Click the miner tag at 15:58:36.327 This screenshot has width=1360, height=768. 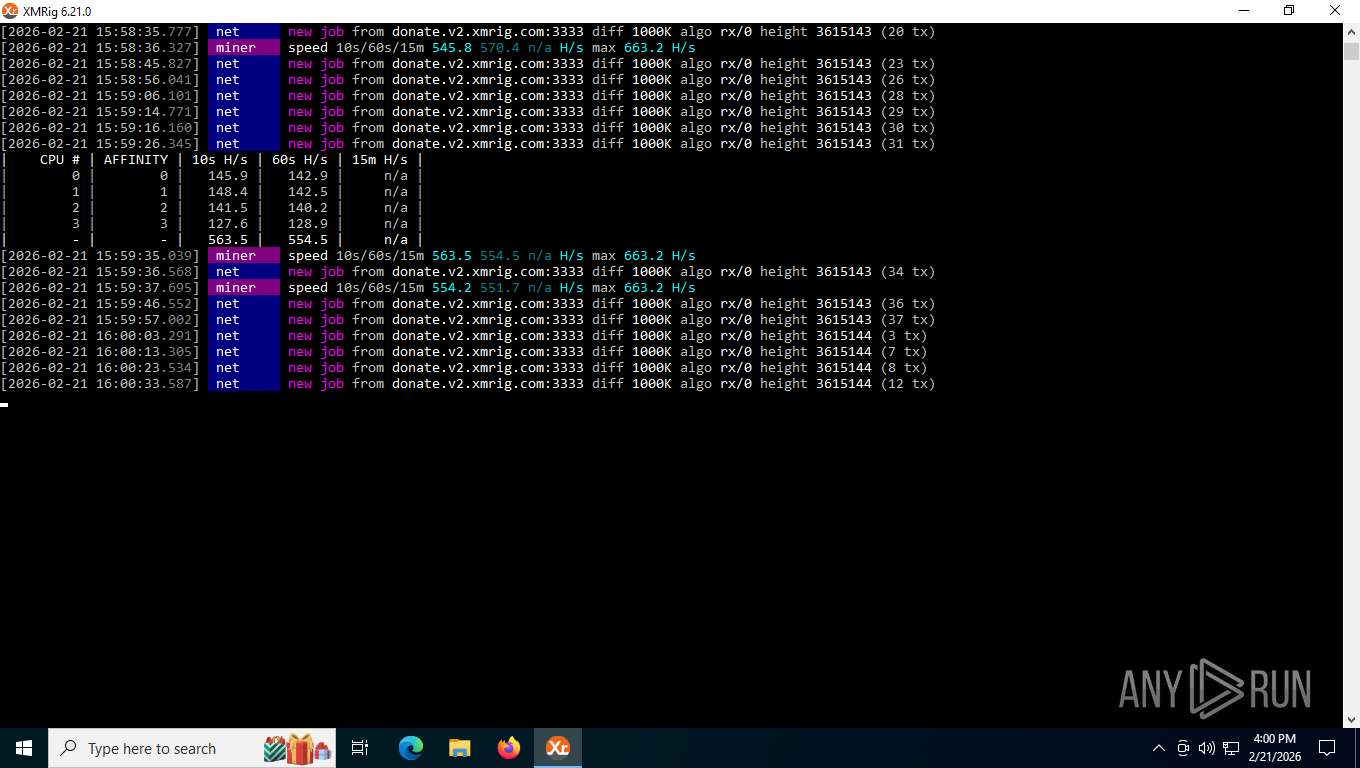(244, 48)
